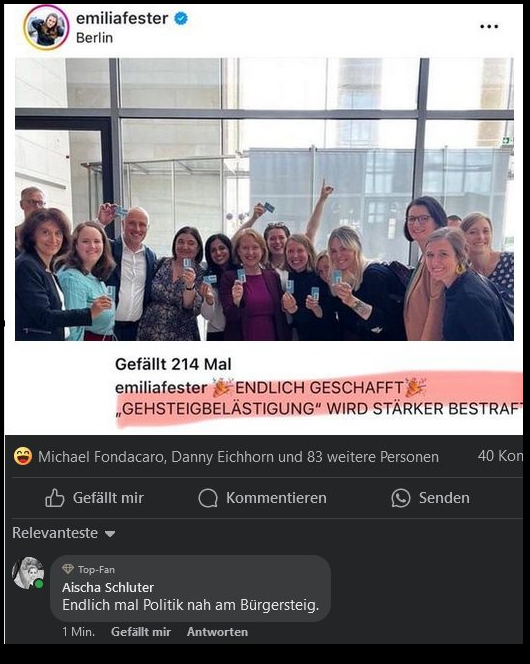Click the thumbs-up Gefällt mir icon
The width and height of the screenshot is (530, 664).
[55, 498]
